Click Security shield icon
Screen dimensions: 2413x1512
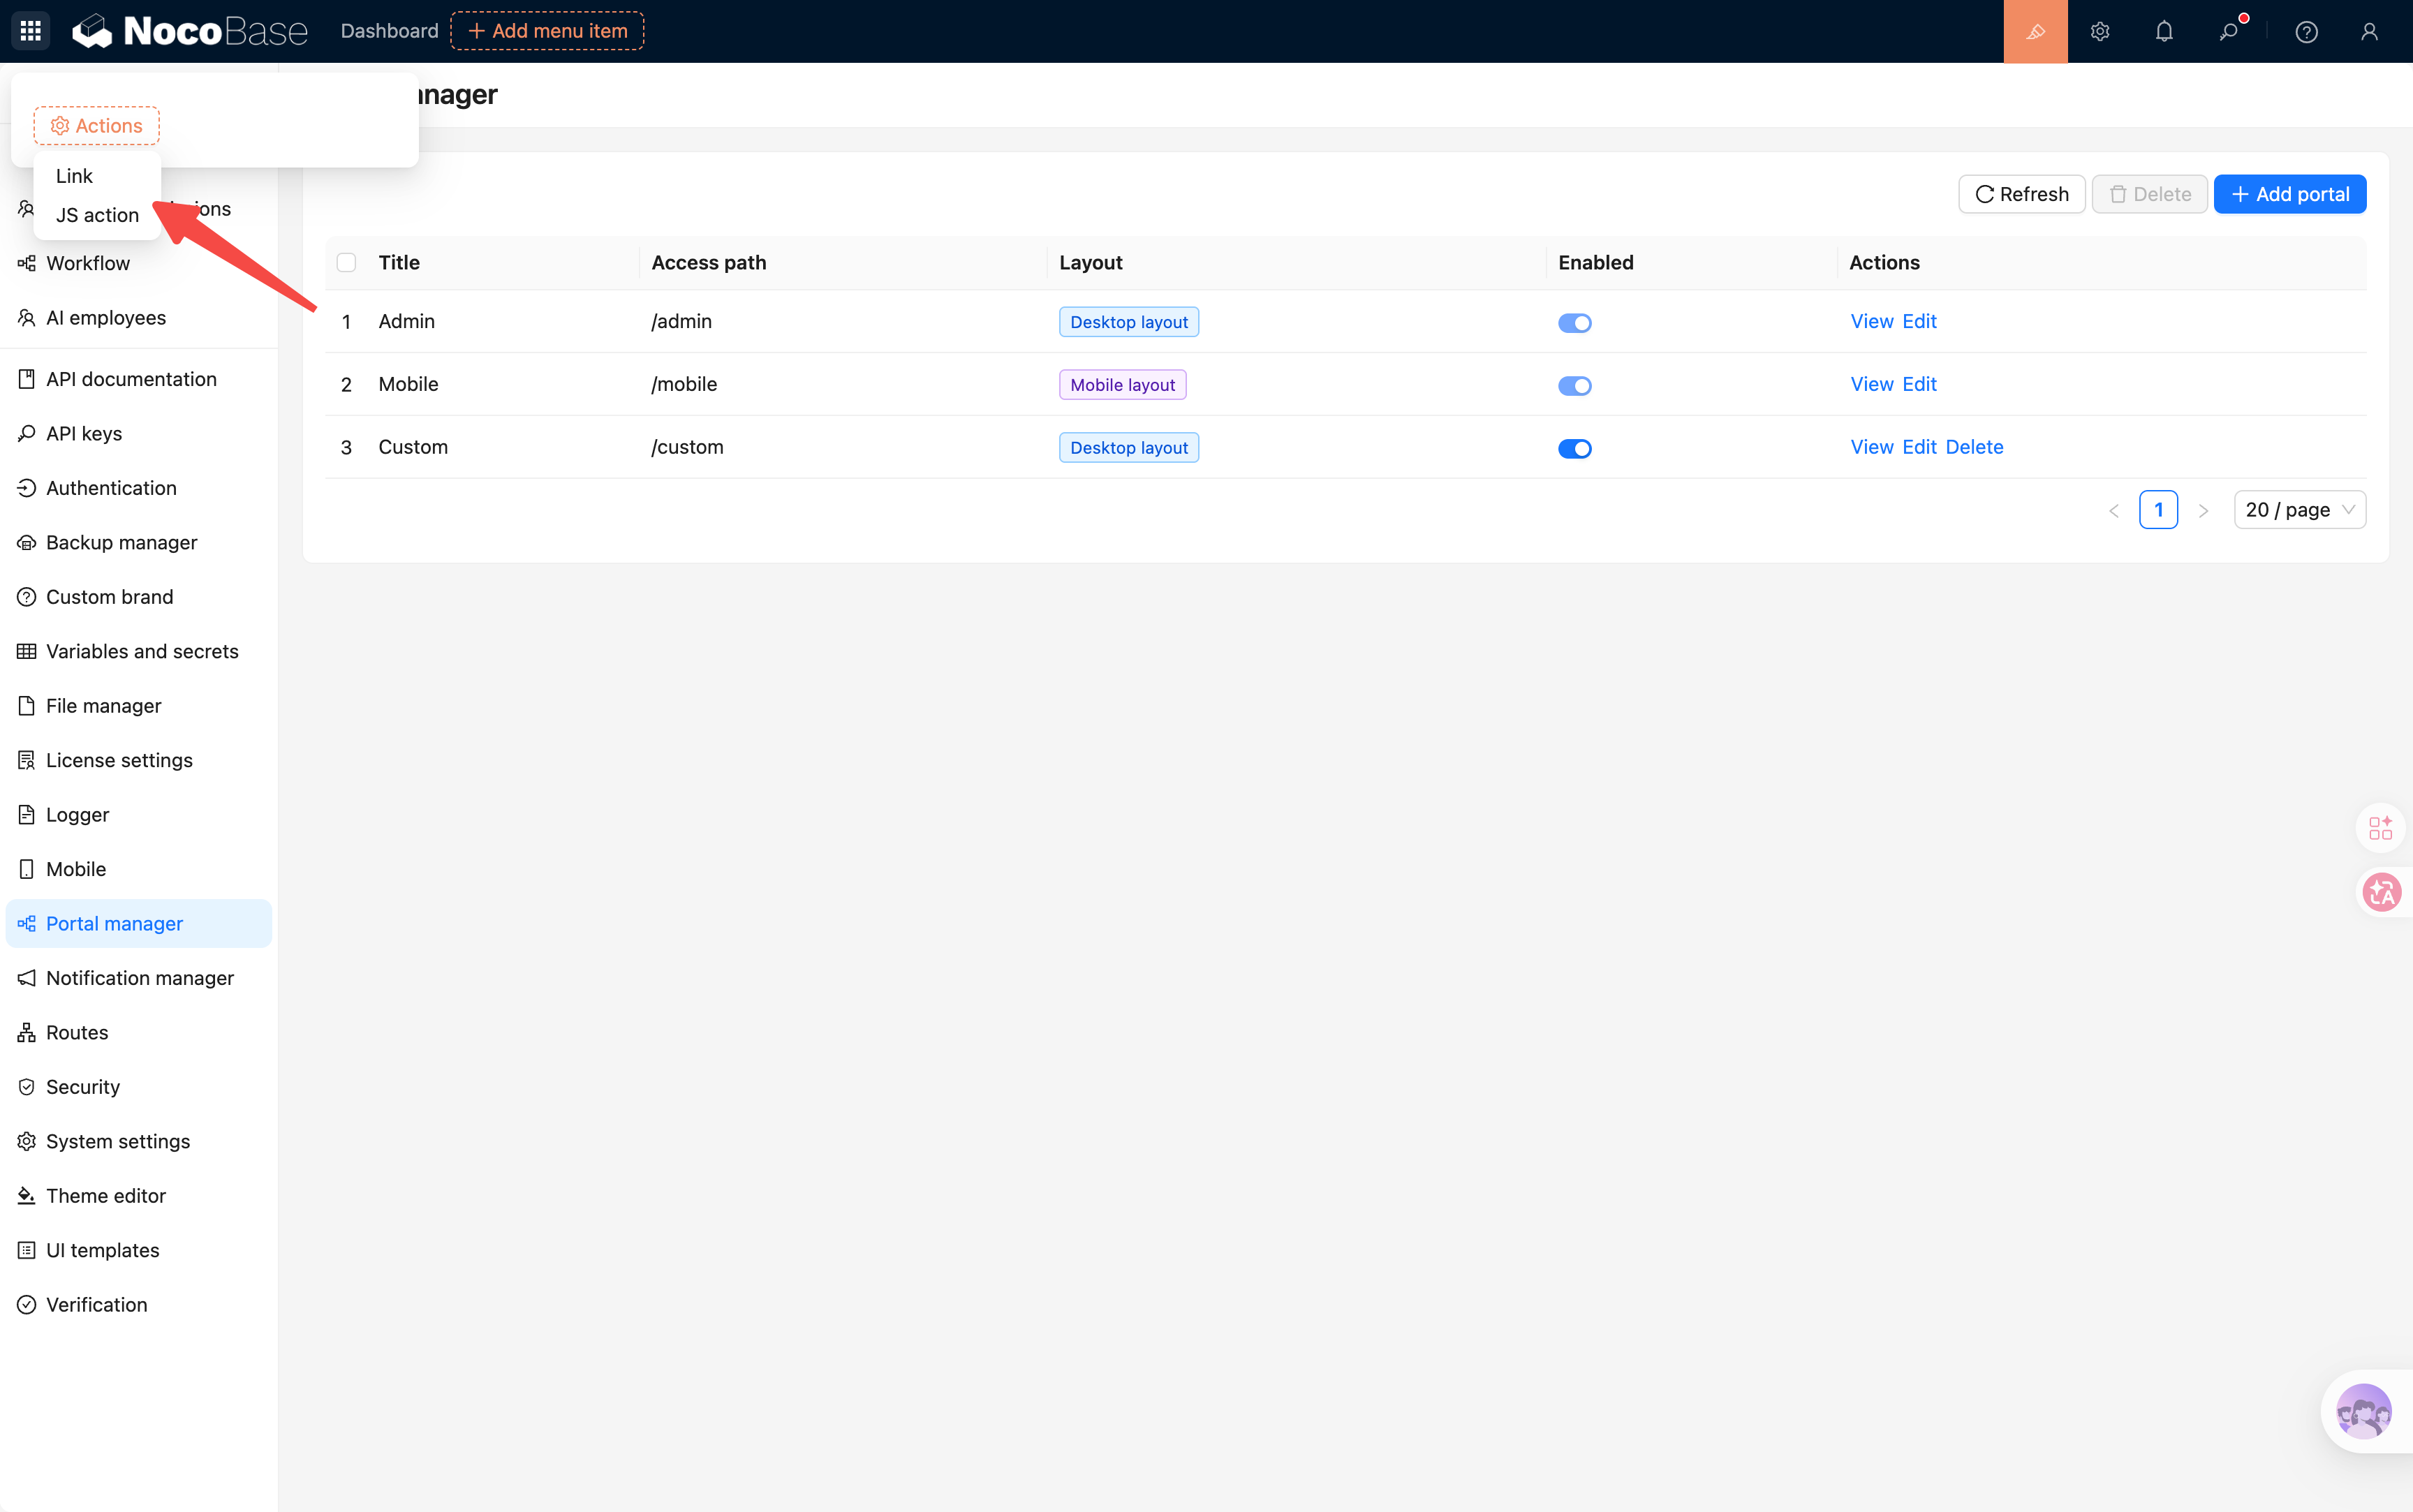point(27,1087)
